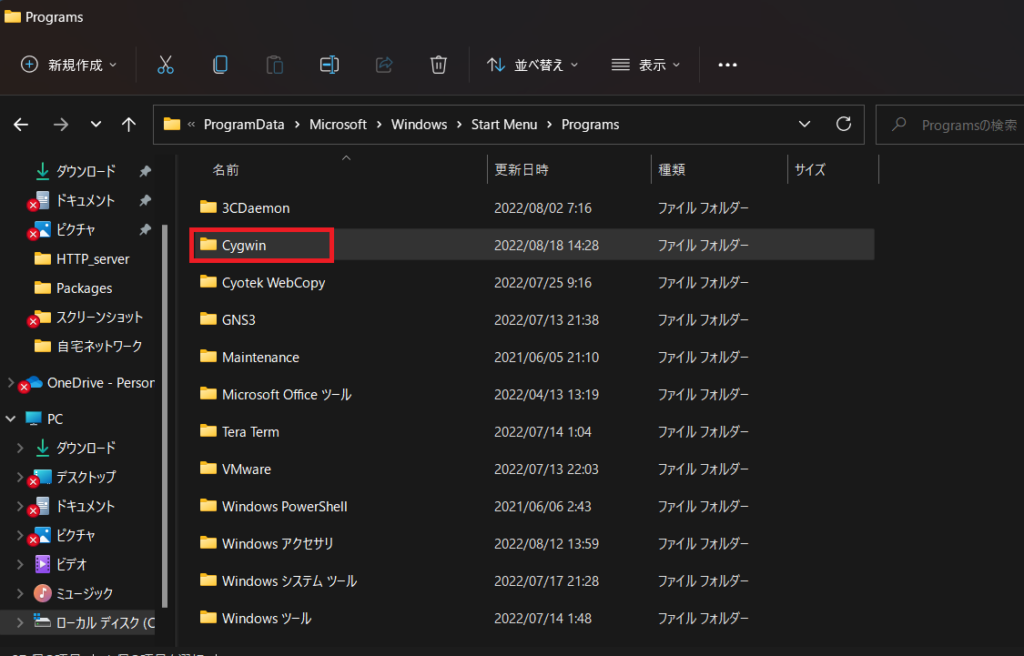Screen dimensions: 1024x656
Task: Click Windows in address breadcrumb
Action: [x=419, y=124]
